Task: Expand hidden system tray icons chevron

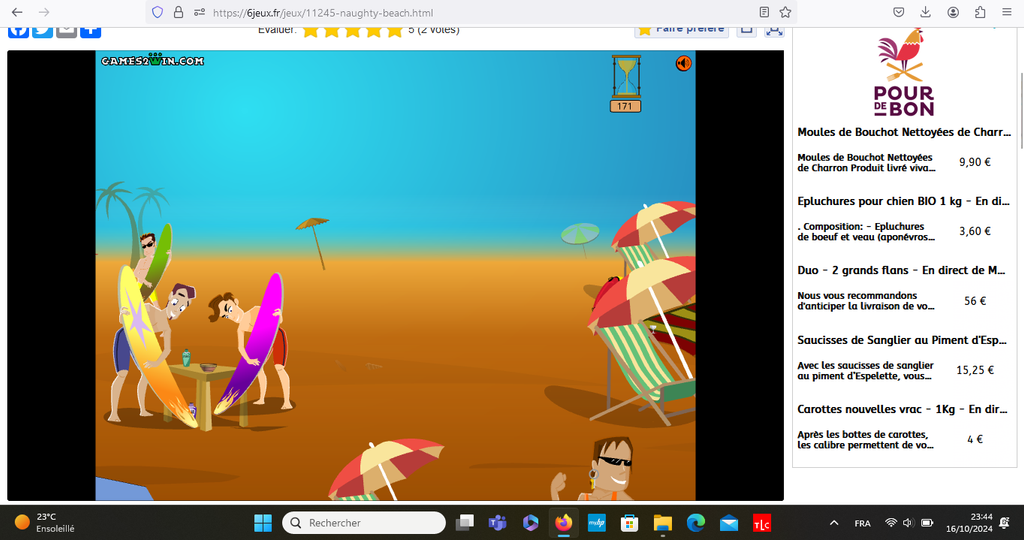Action: point(834,523)
